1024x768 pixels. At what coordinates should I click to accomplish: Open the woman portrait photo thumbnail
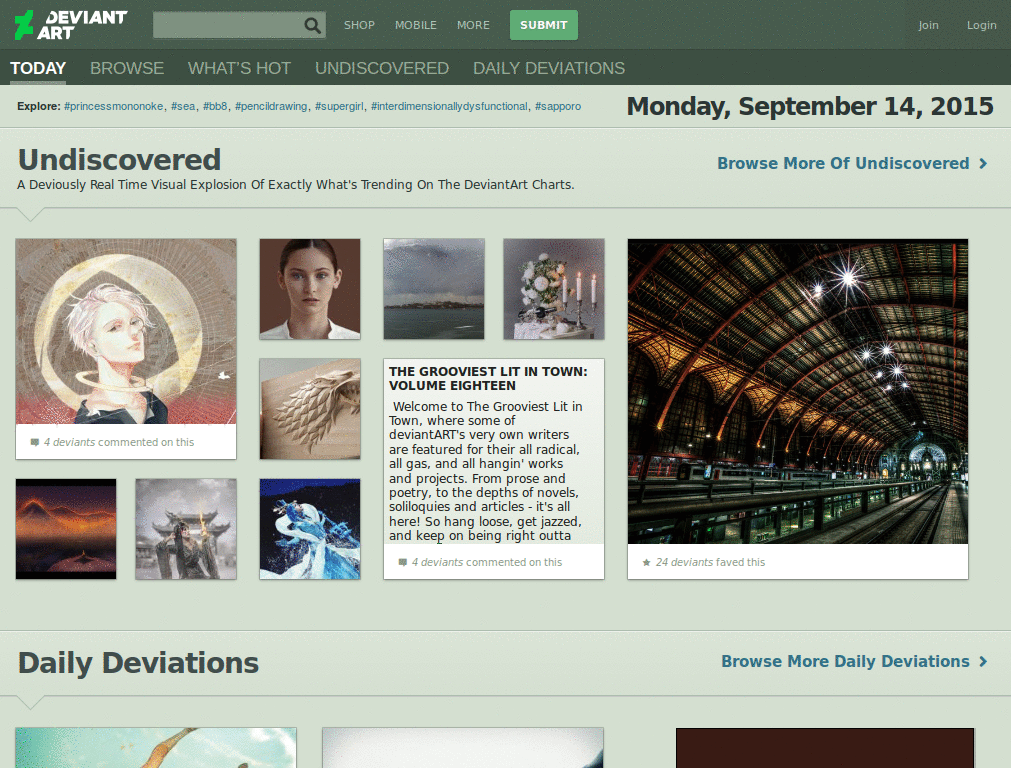click(310, 288)
